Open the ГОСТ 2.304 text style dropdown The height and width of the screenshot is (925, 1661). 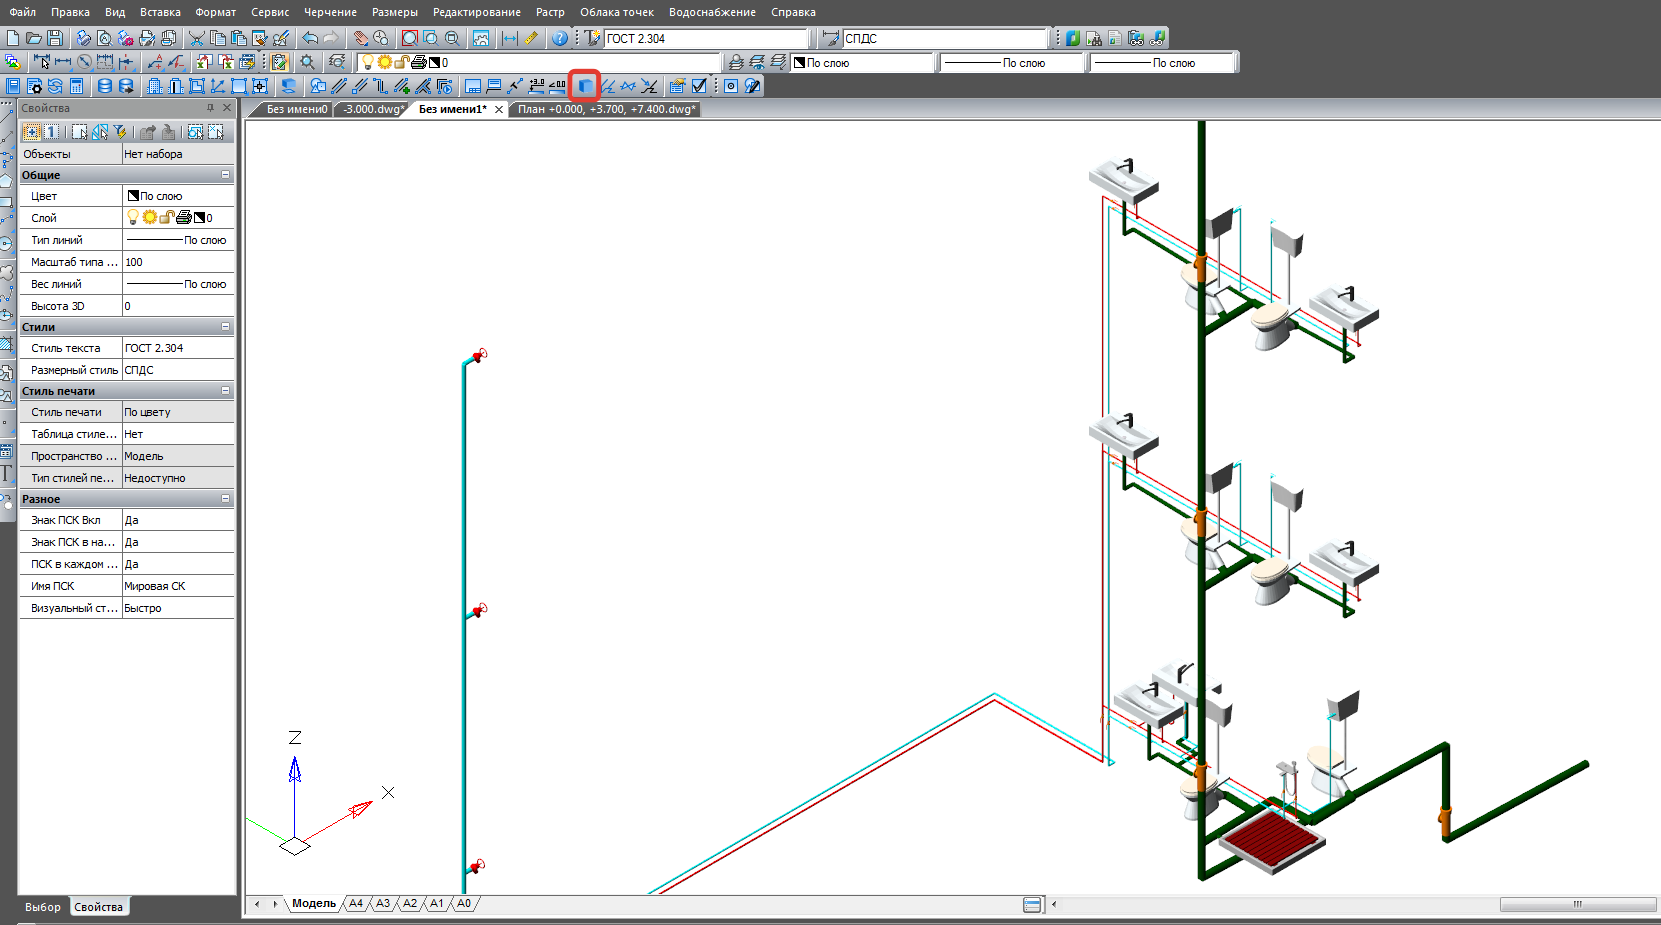click(705, 38)
